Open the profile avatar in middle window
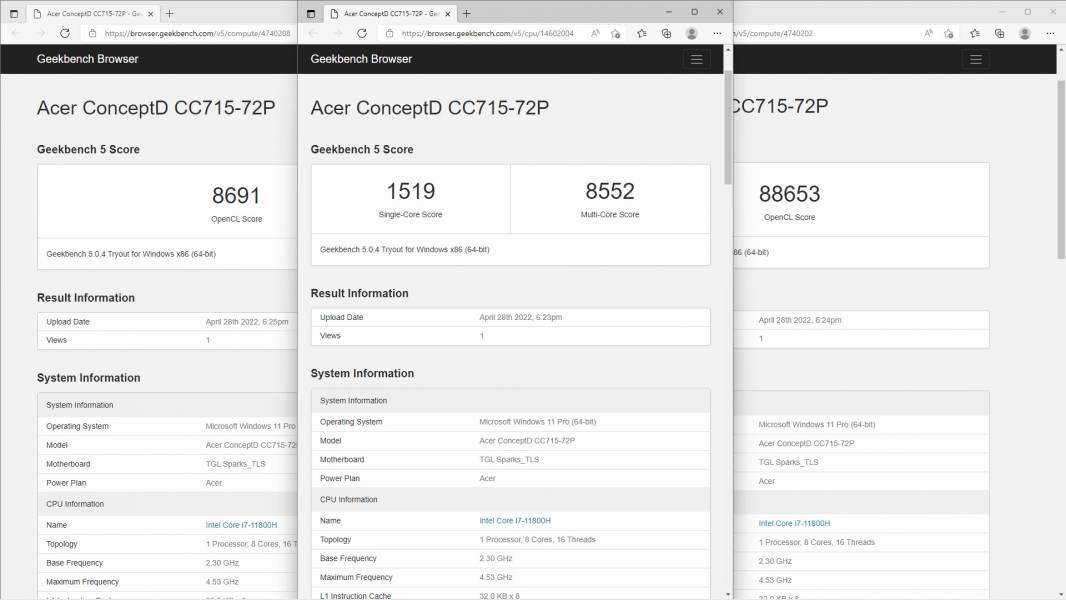 point(691,33)
